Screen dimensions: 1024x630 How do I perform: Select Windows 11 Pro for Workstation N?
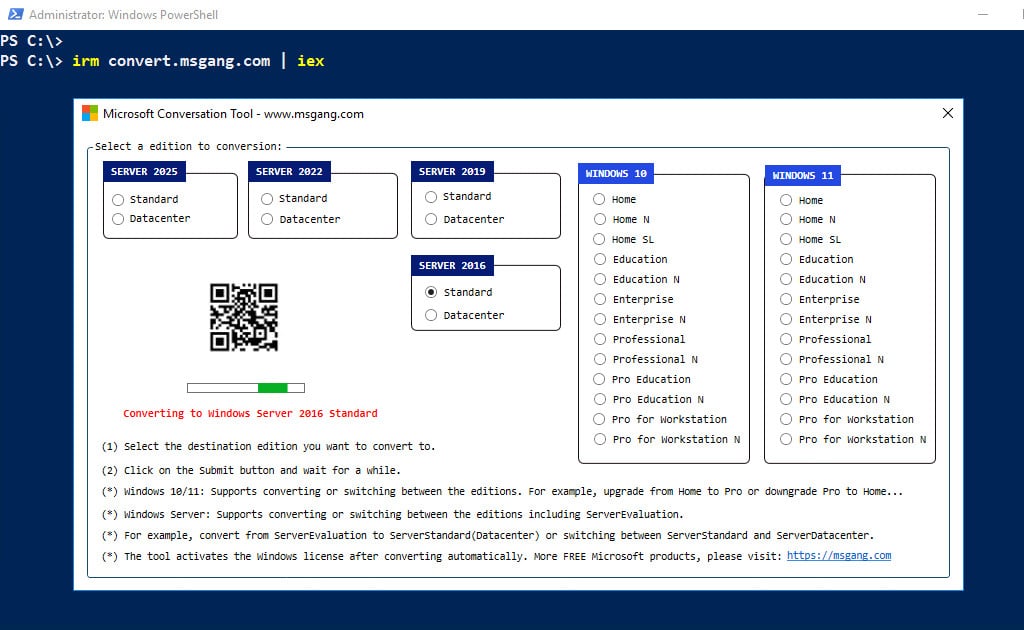point(786,439)
